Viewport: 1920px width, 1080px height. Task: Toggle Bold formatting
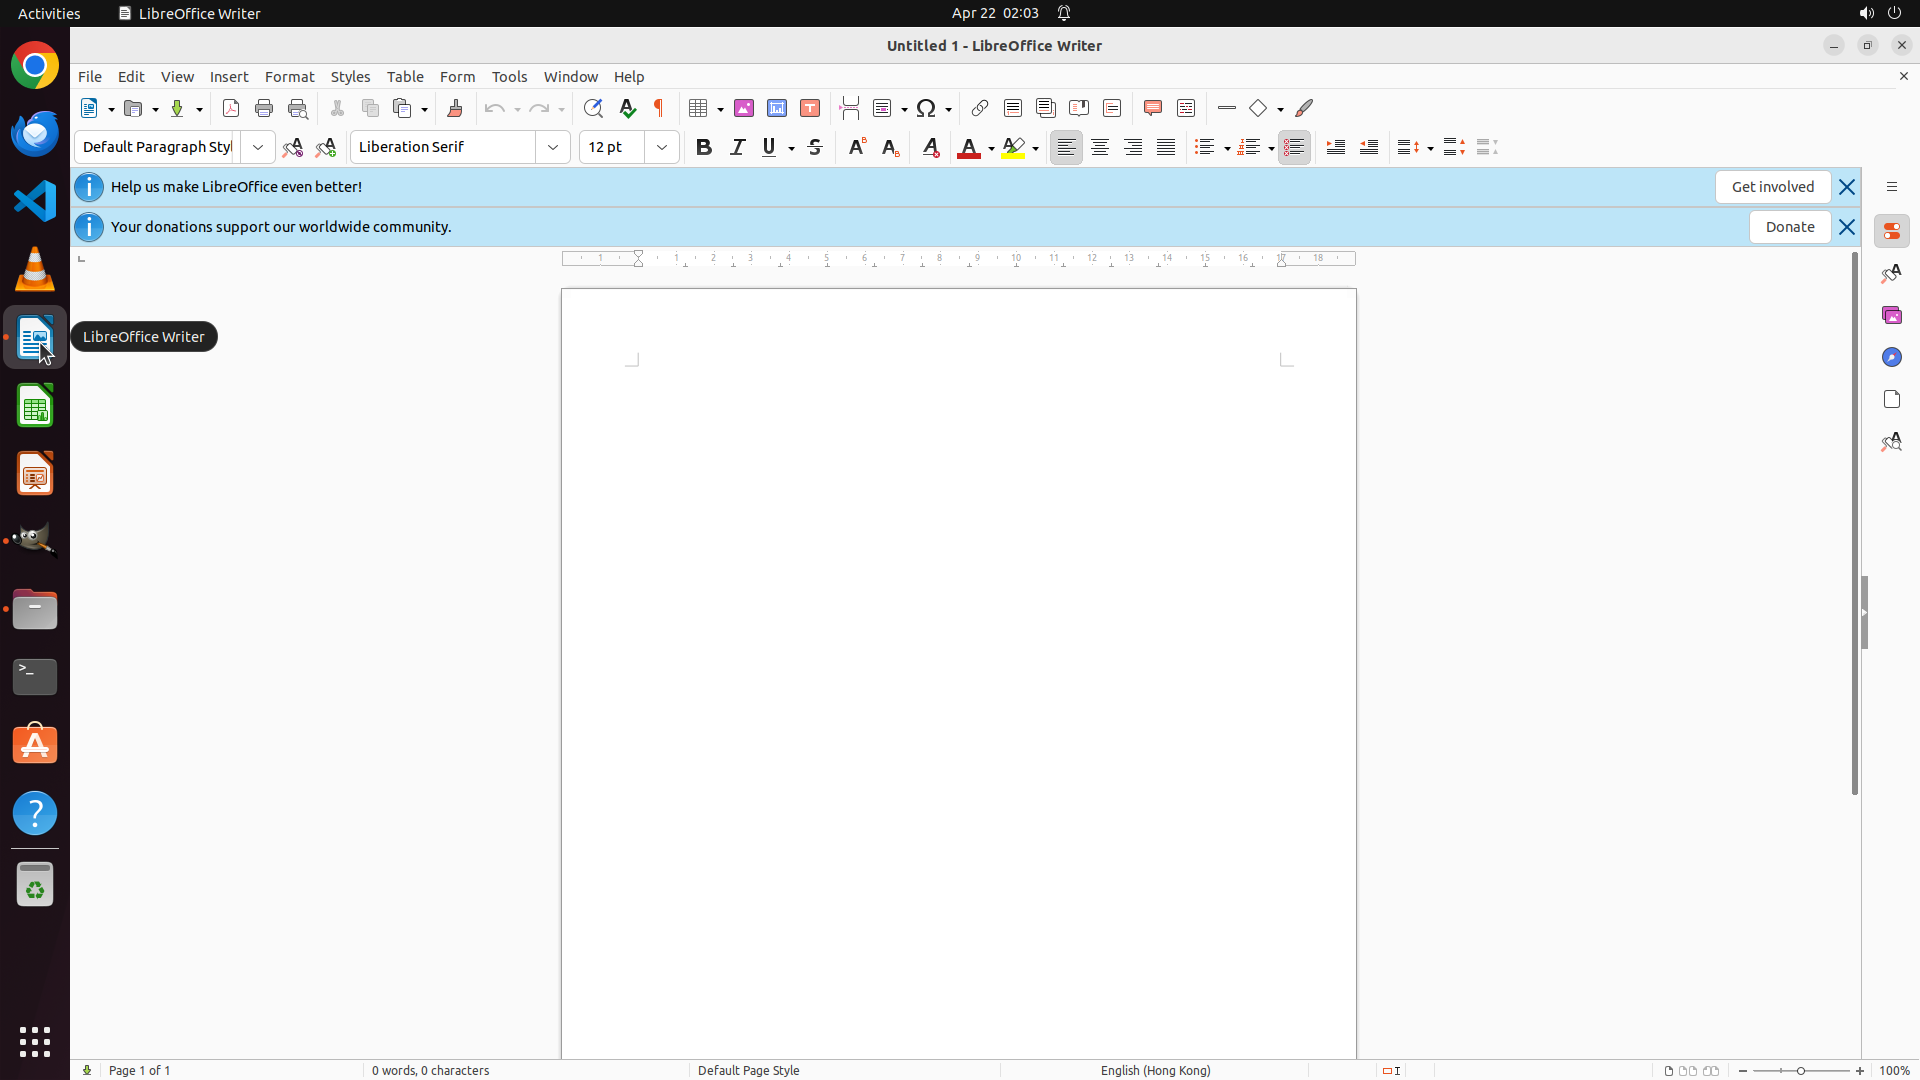[x=704, y=147]
